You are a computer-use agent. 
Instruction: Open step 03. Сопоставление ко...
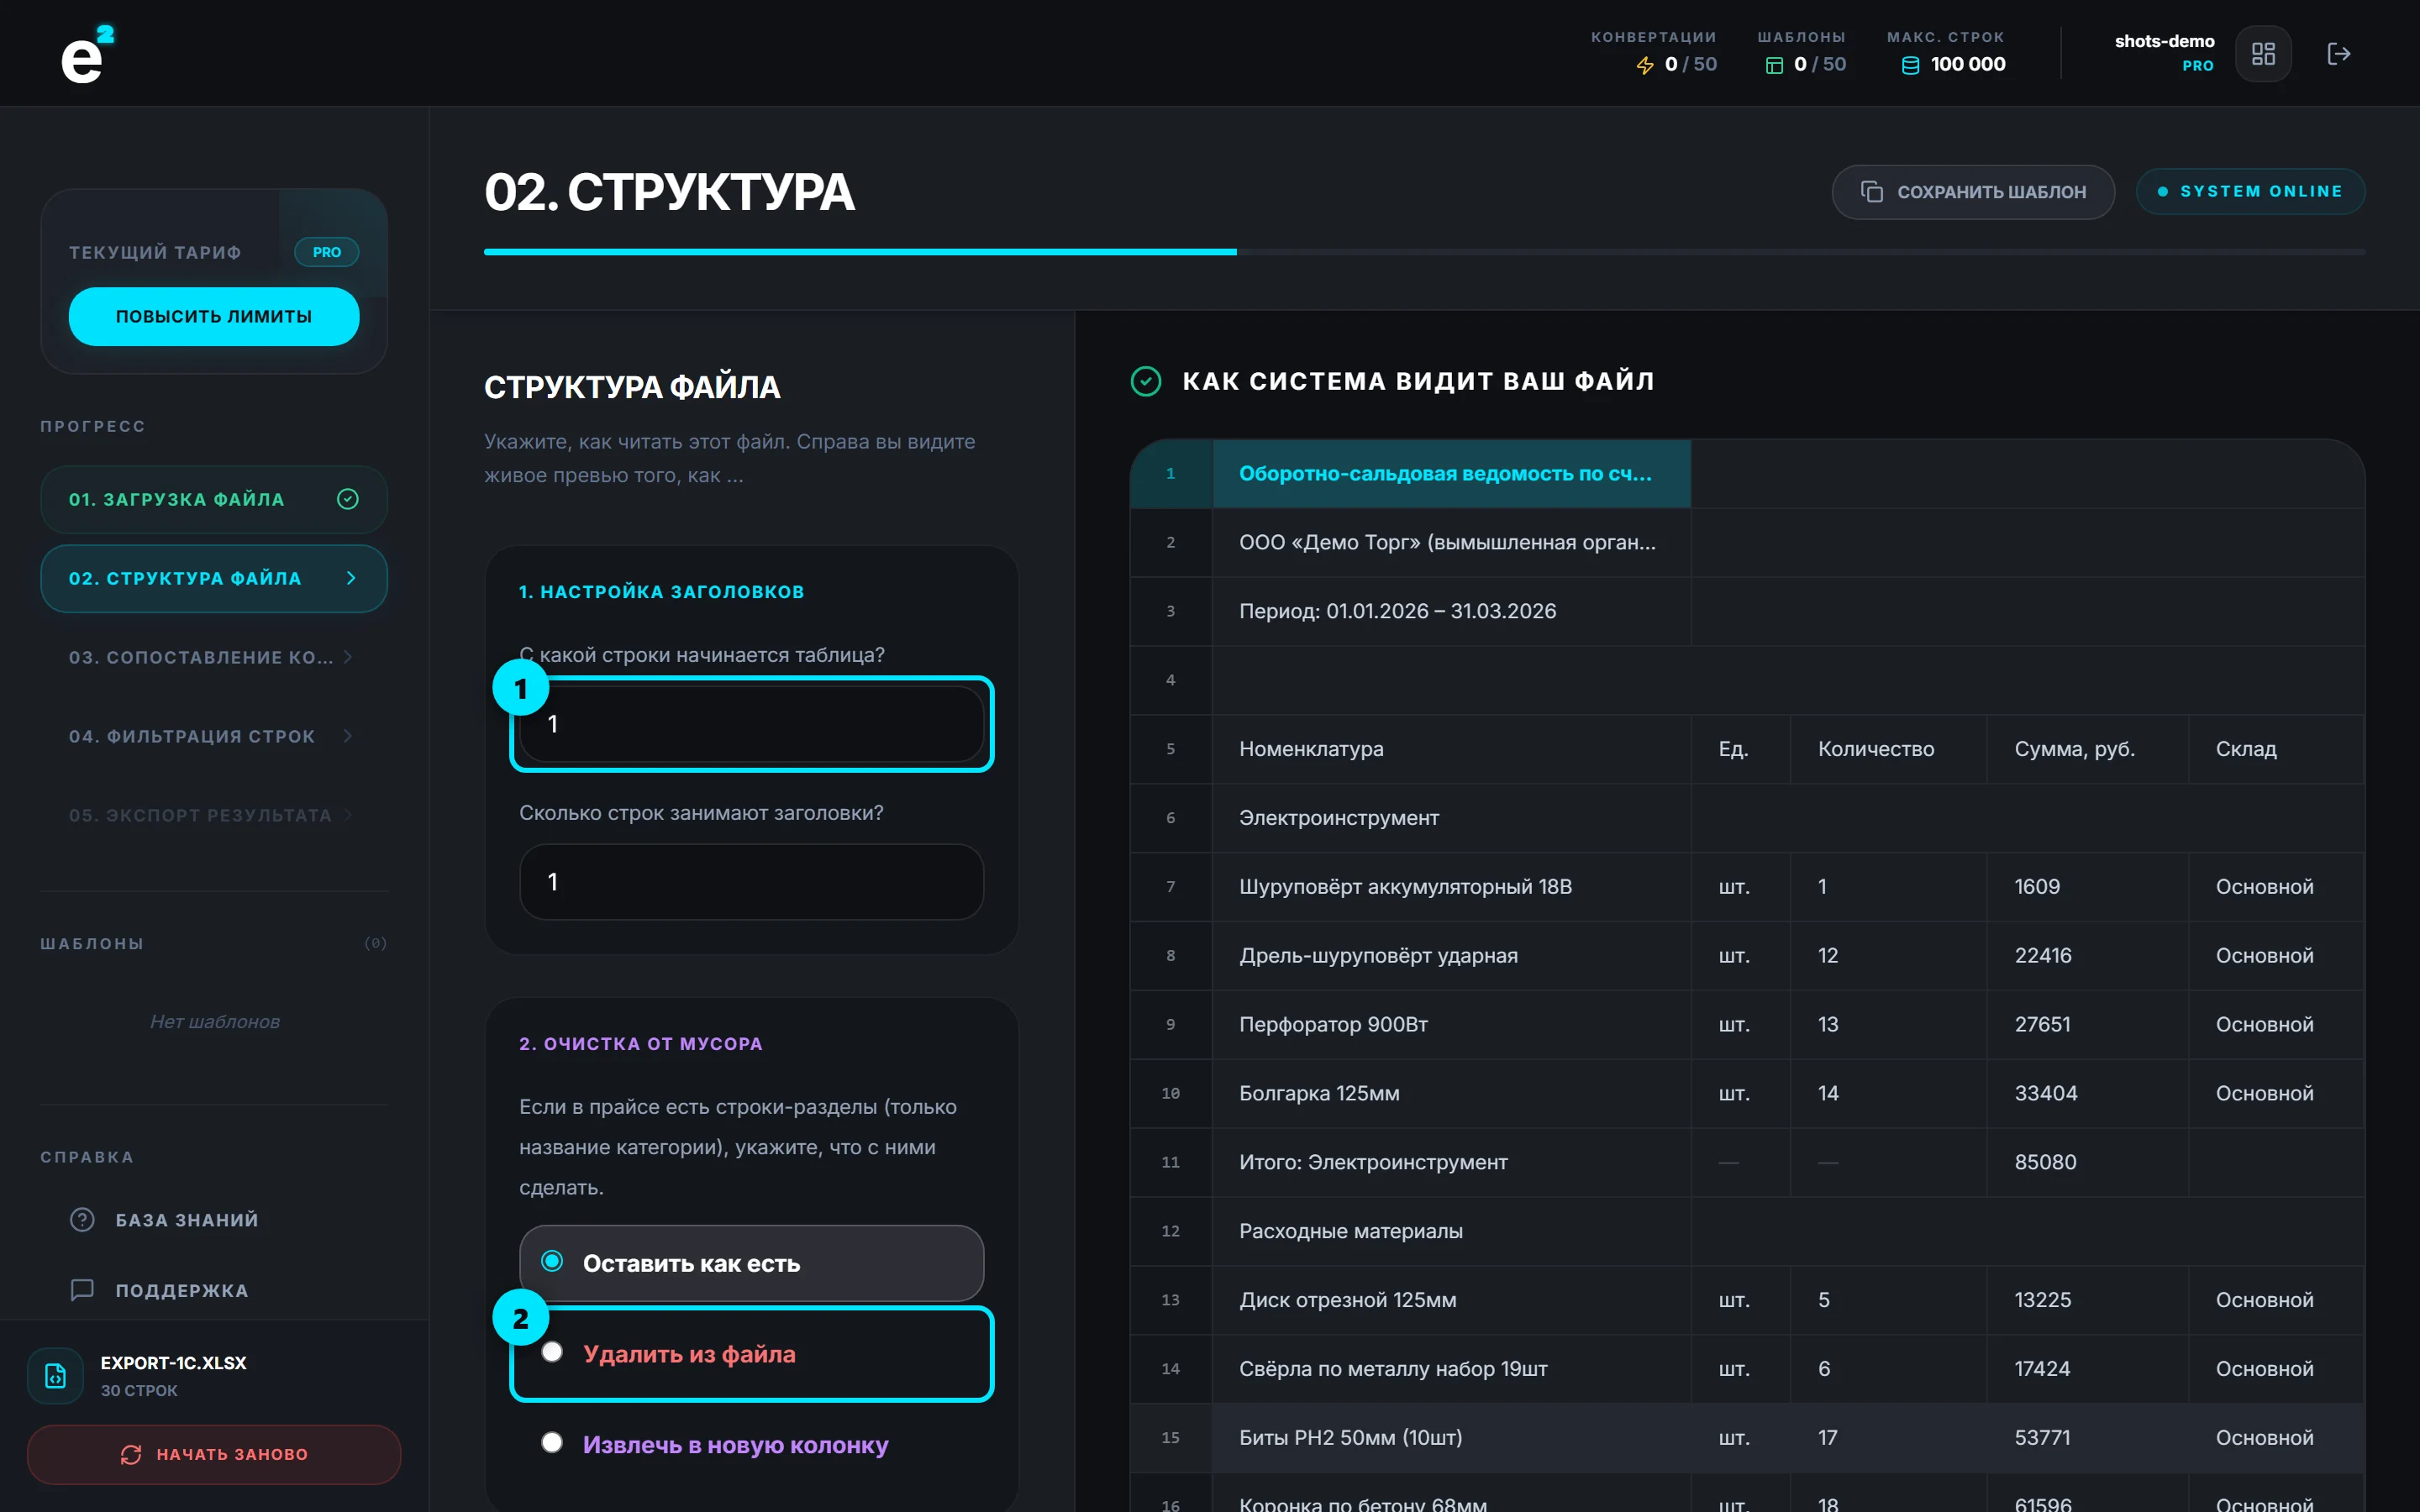(x=214, y=657)
